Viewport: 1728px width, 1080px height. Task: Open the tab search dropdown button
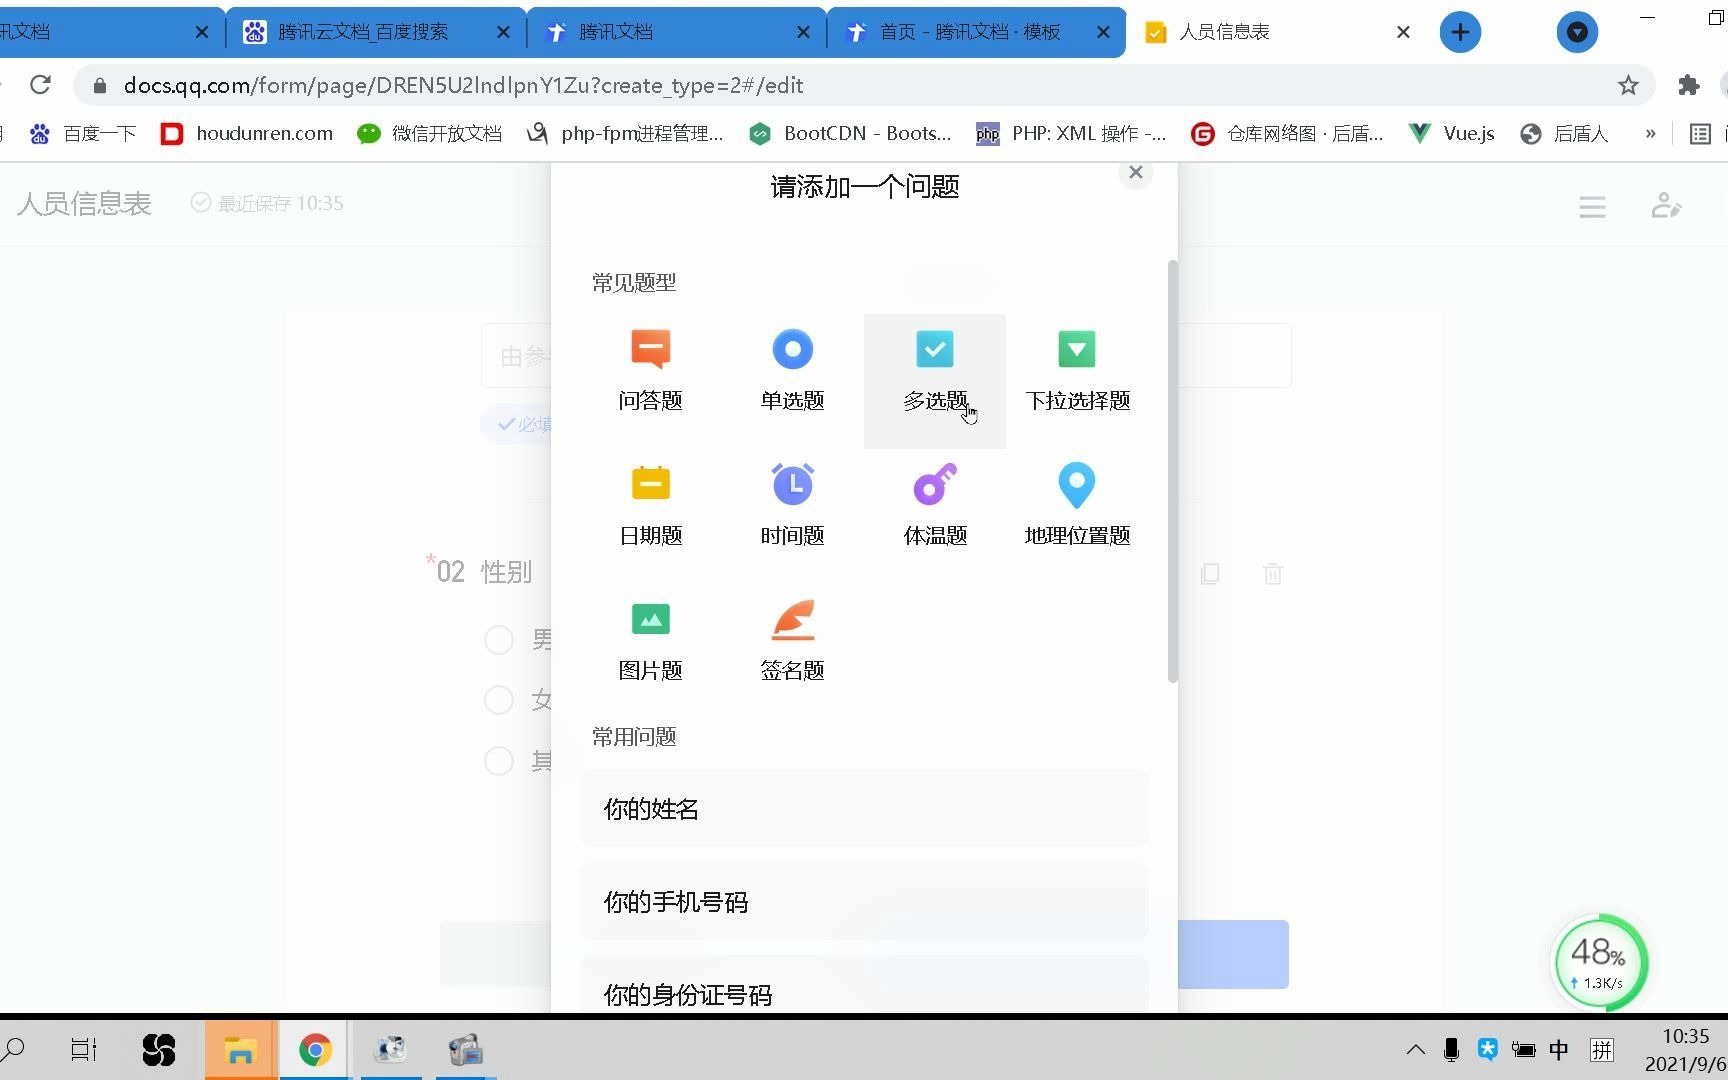[1577, 32]
